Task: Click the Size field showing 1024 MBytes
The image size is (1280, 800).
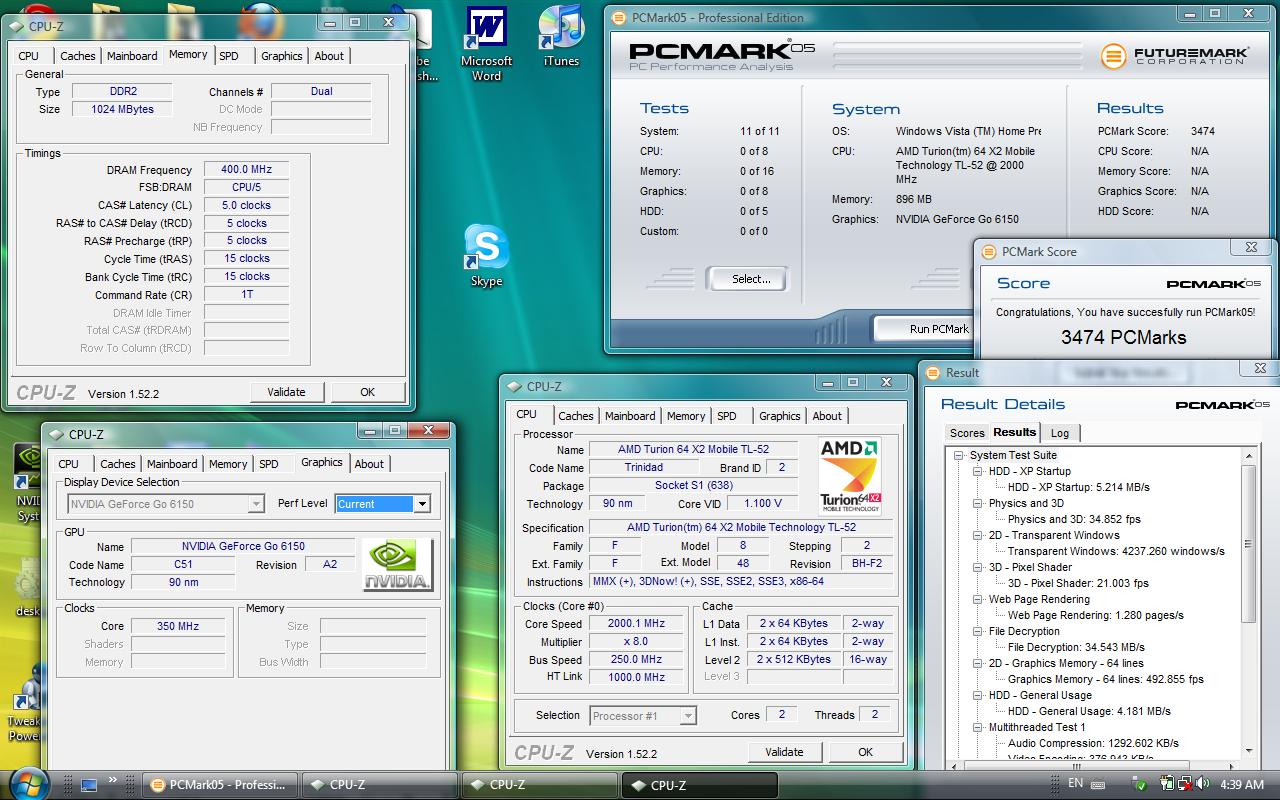Action: 122,109
